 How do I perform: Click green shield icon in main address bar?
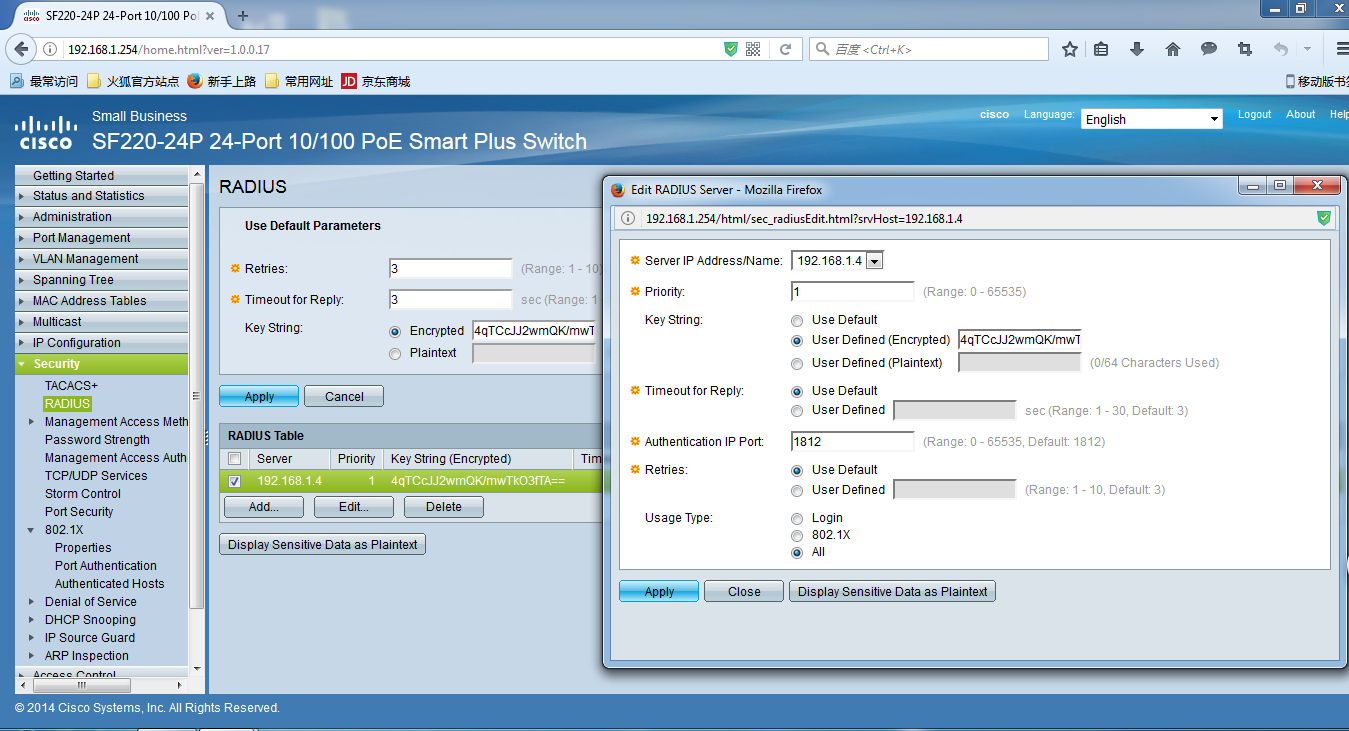(x=731, y=49)
